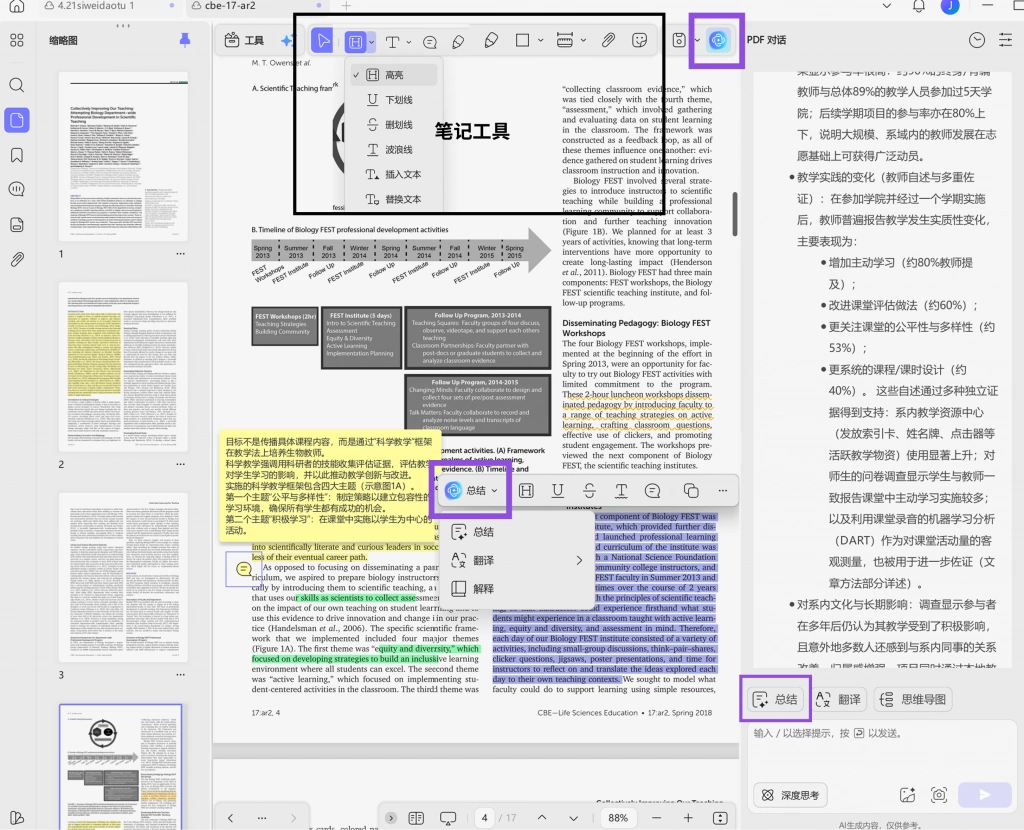The width and height of the screenshot is (1024, 830).
Task: Open the search panel in left sidebar
Action: [x=17, y=85]
